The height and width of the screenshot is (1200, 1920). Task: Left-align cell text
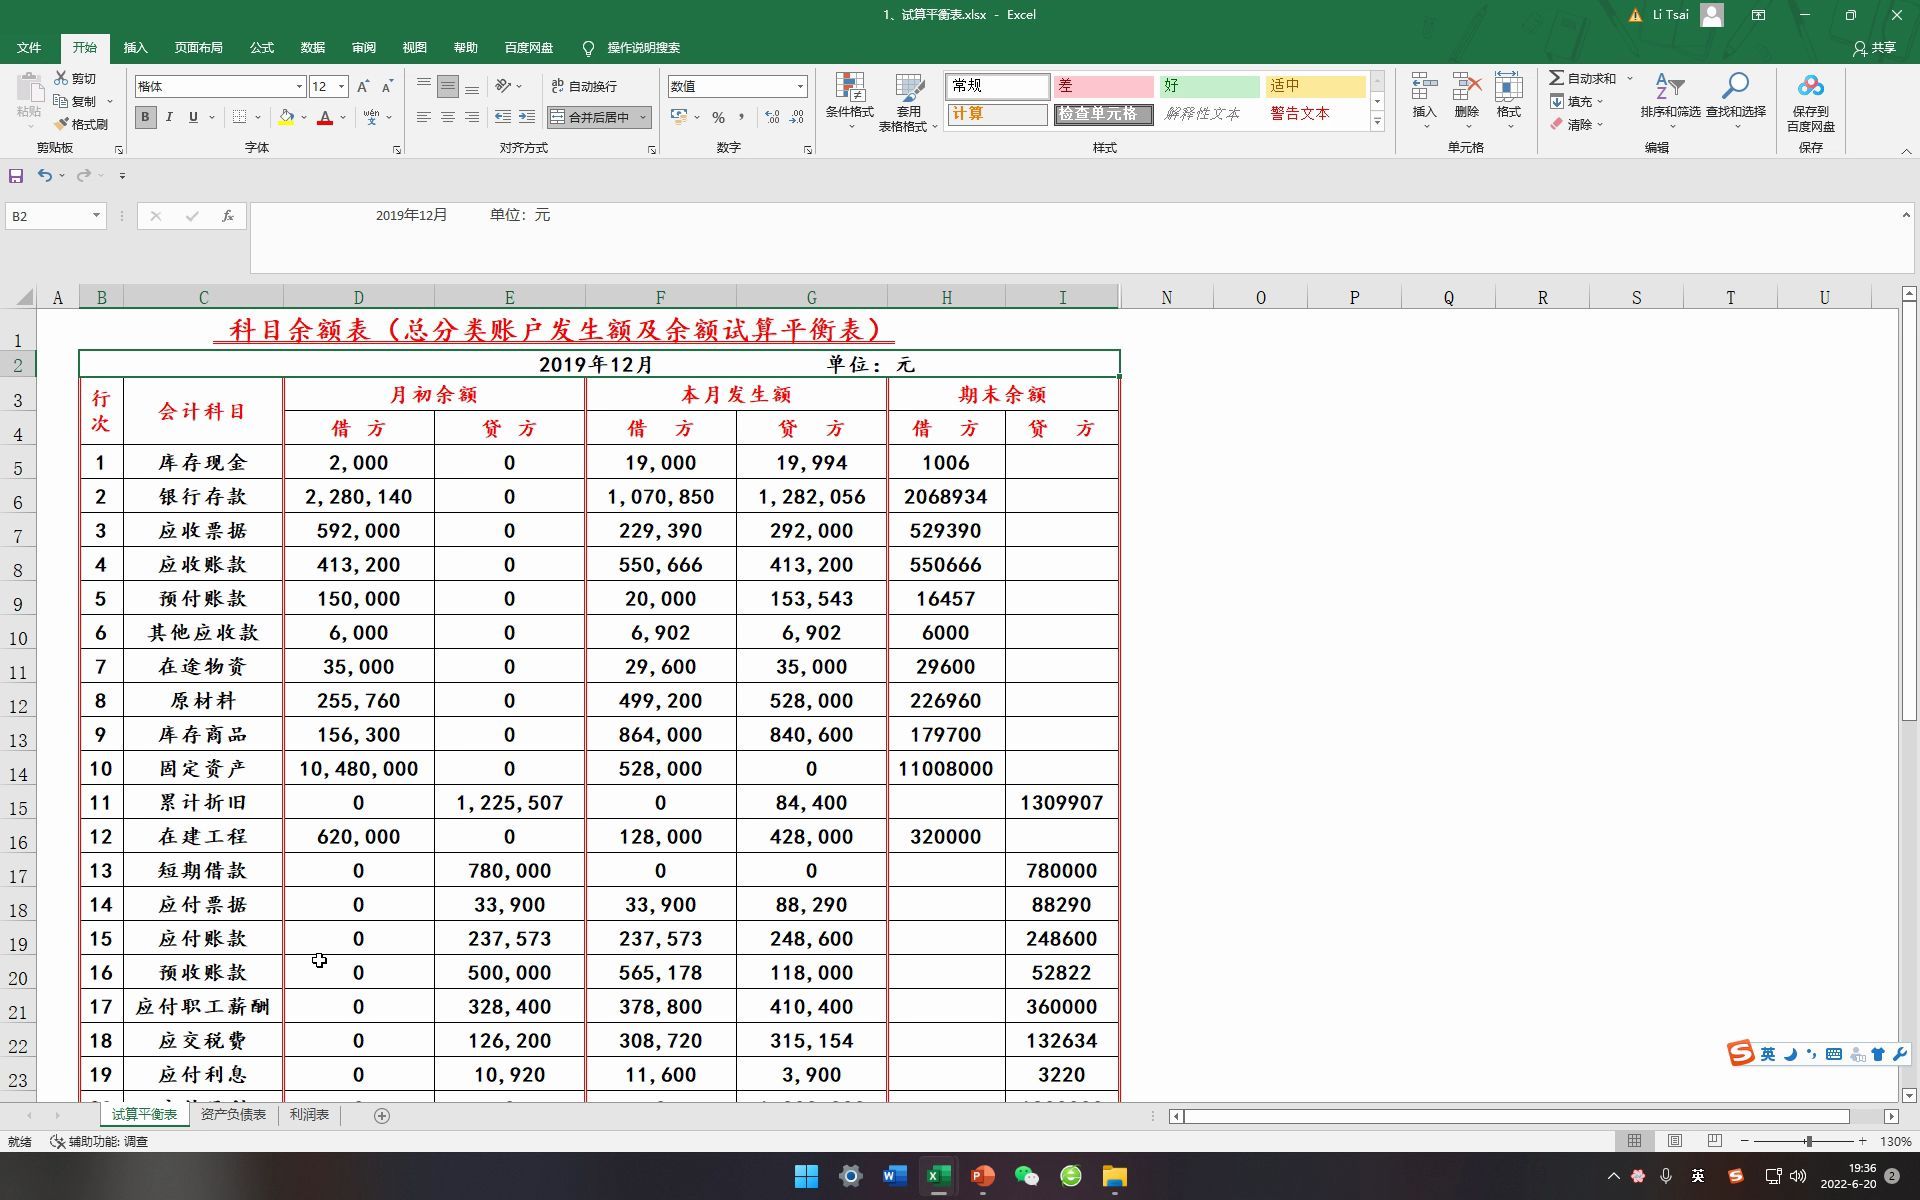pos(424,117)
